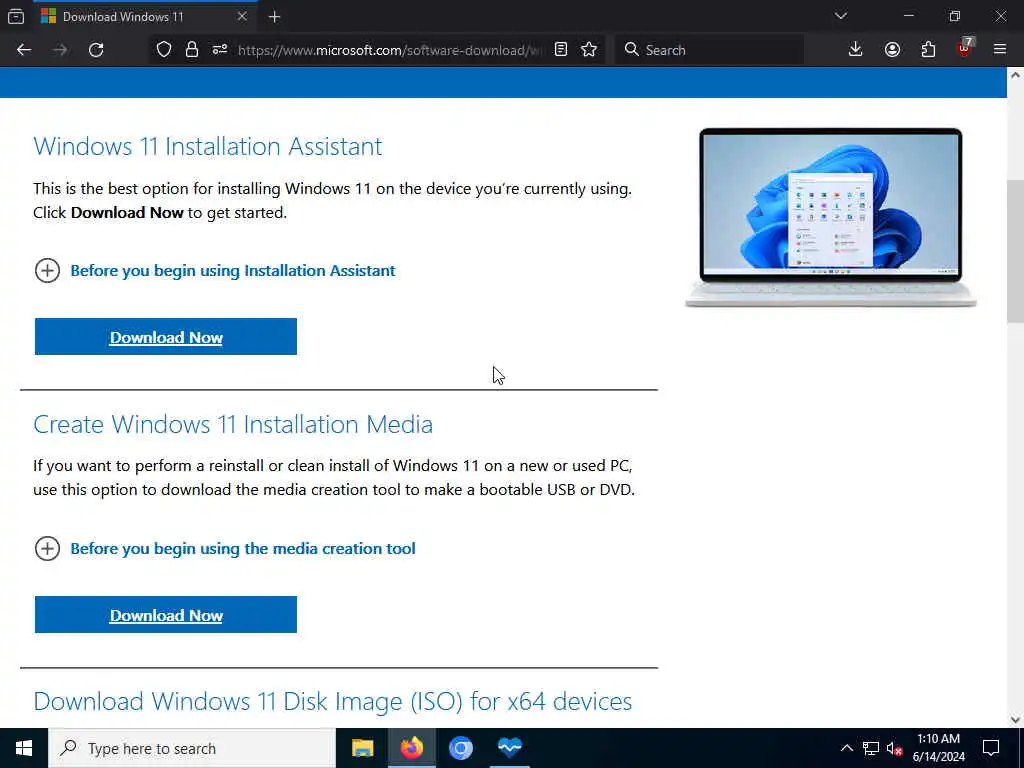Open the extensions puzzle icon
This screenshot has width=1024, height=768.
[x=929, y=50]
